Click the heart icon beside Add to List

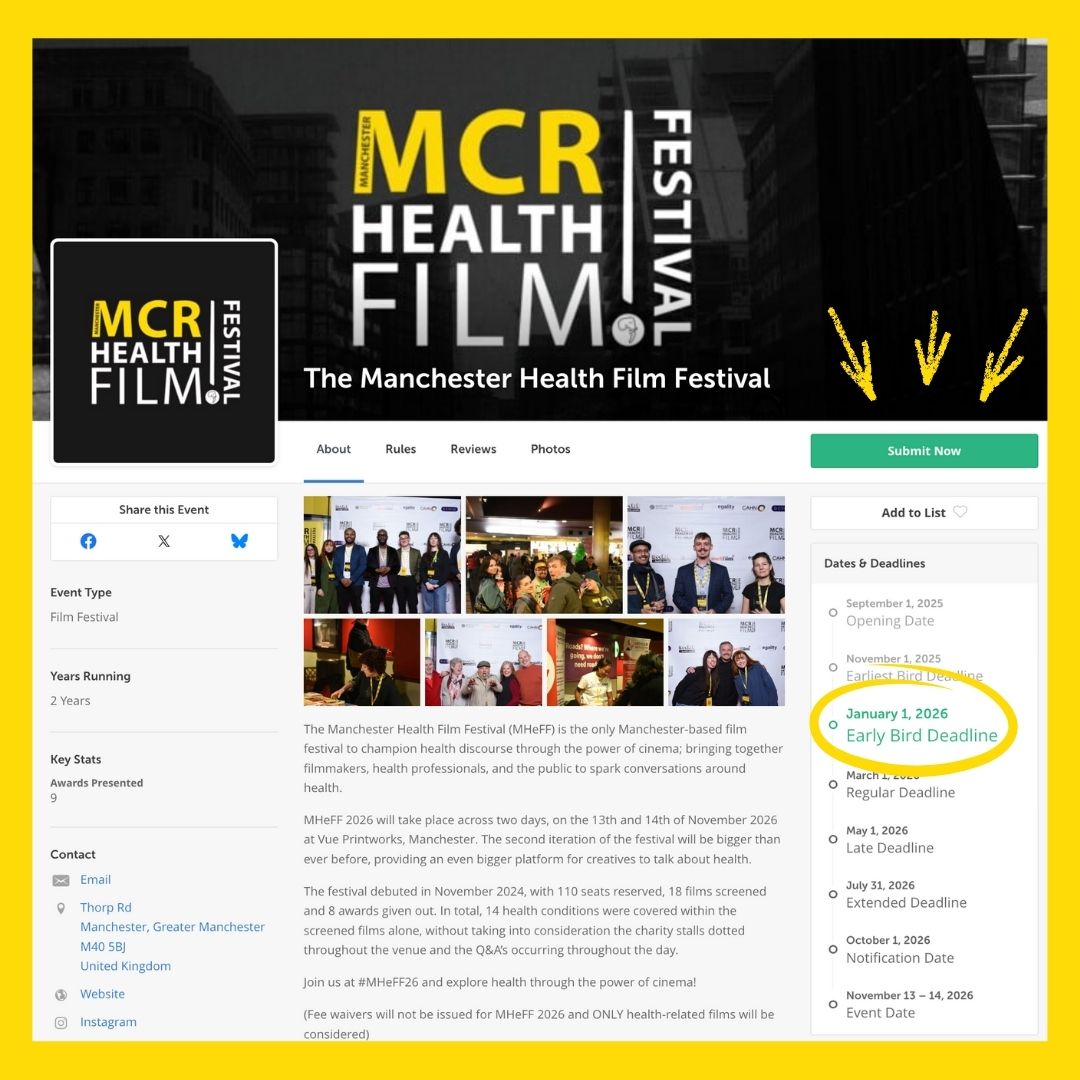pyautogui.click(x=960, y=512)
